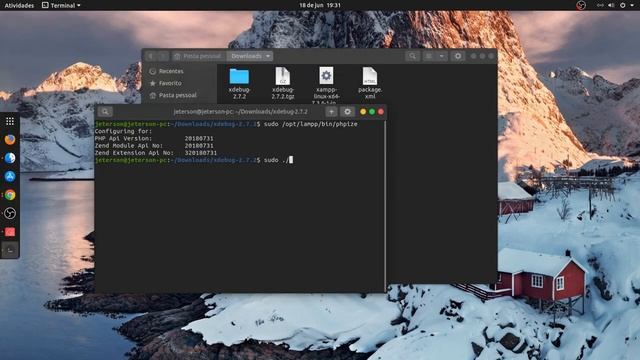Click the line 'Zend Module Api No: 20180731'
Viewport: 640px width, 360px height.
pos(154,145)
